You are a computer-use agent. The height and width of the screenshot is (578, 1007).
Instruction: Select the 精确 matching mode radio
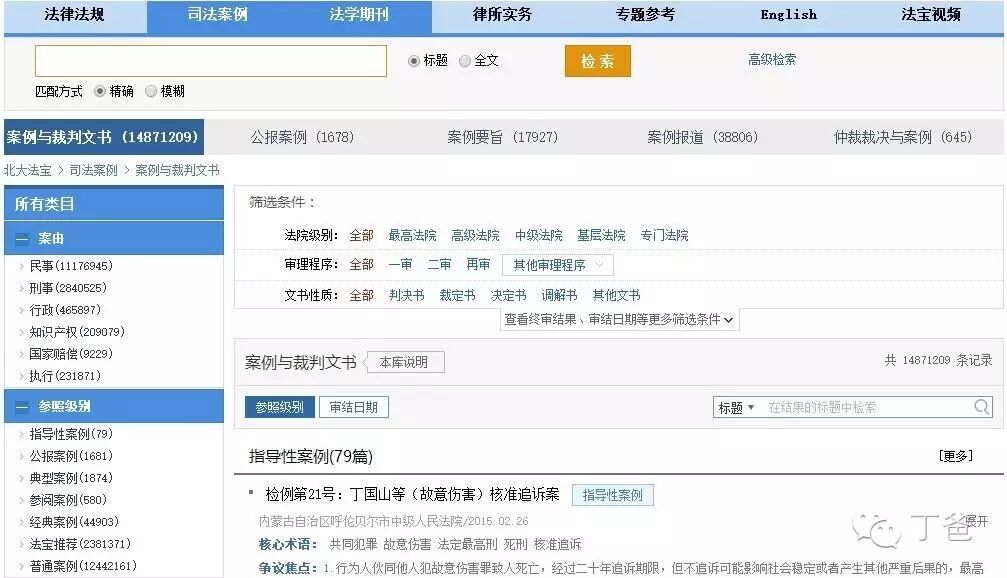(x=98, y=89)
